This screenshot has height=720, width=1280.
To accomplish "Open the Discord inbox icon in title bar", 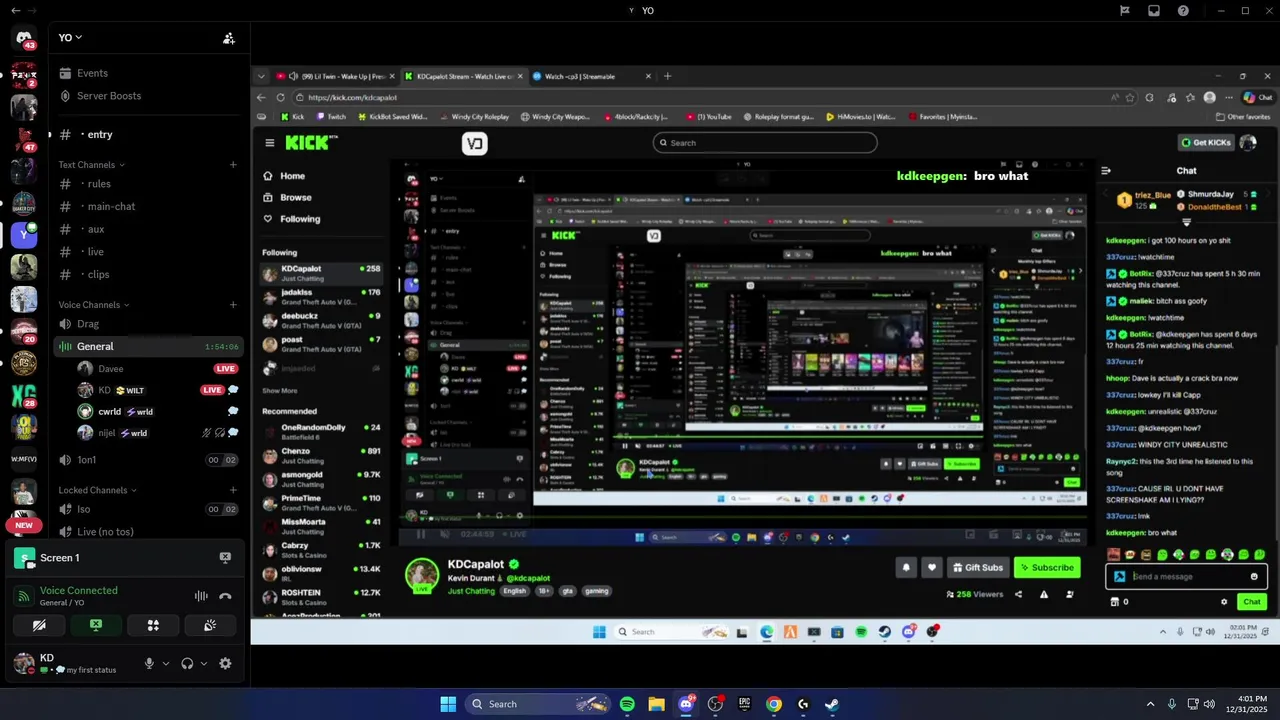I will coord(1154,10).
